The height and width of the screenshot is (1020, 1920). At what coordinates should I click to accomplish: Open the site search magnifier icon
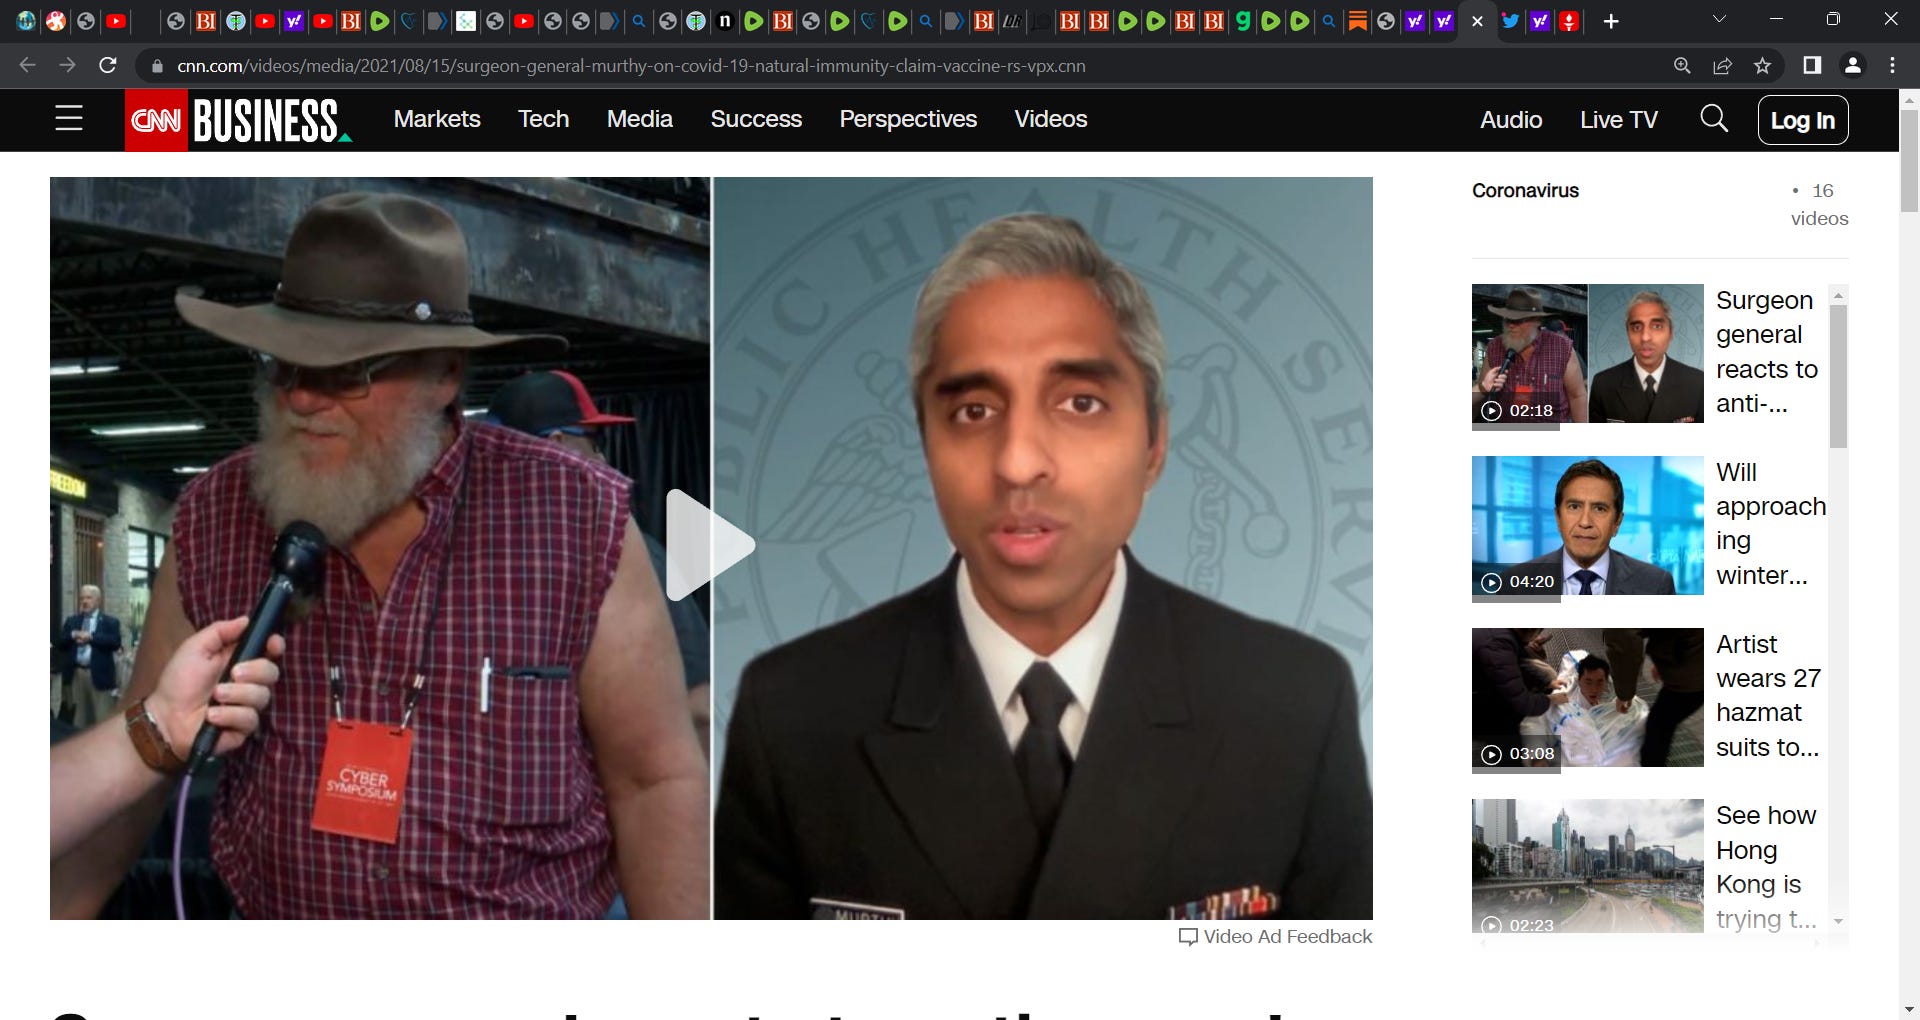tap(1713, 119)
